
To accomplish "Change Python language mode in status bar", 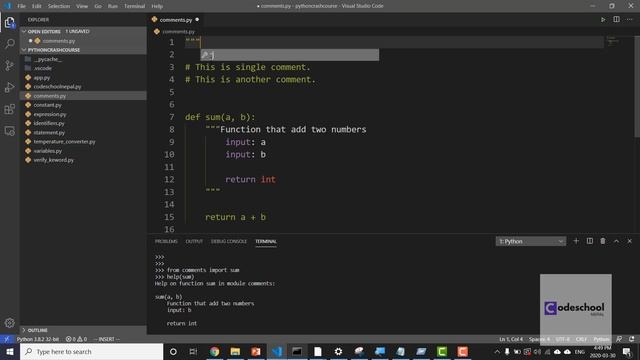I will [601, 339].
